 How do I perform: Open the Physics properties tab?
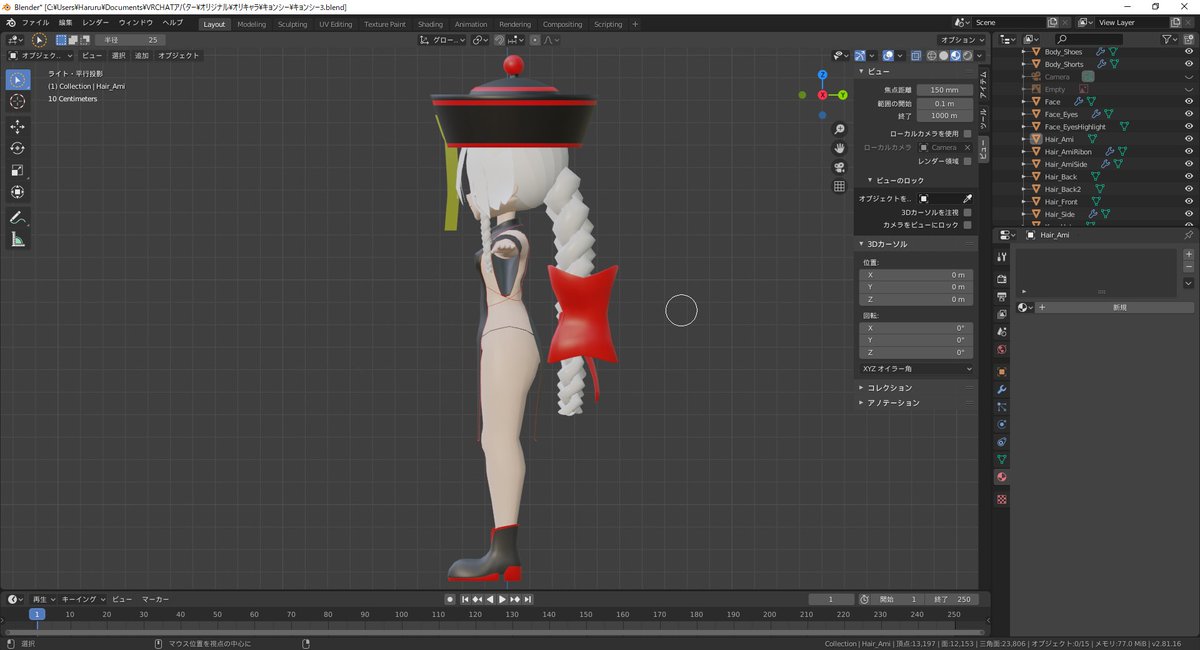pyautogui.click(x=1002, y=424)
